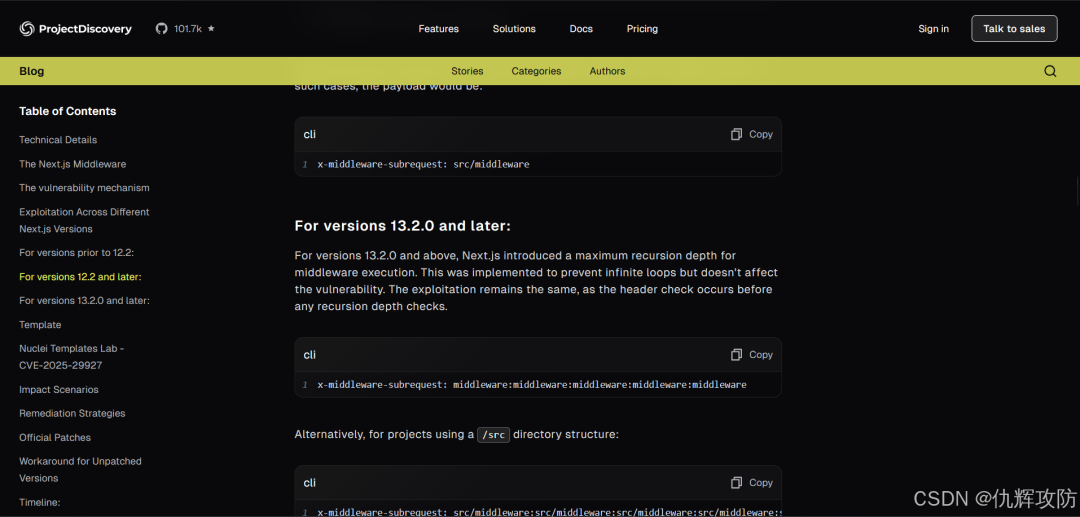
Task: Jump to Remediation Strategies section
Action: click(72, 414)
